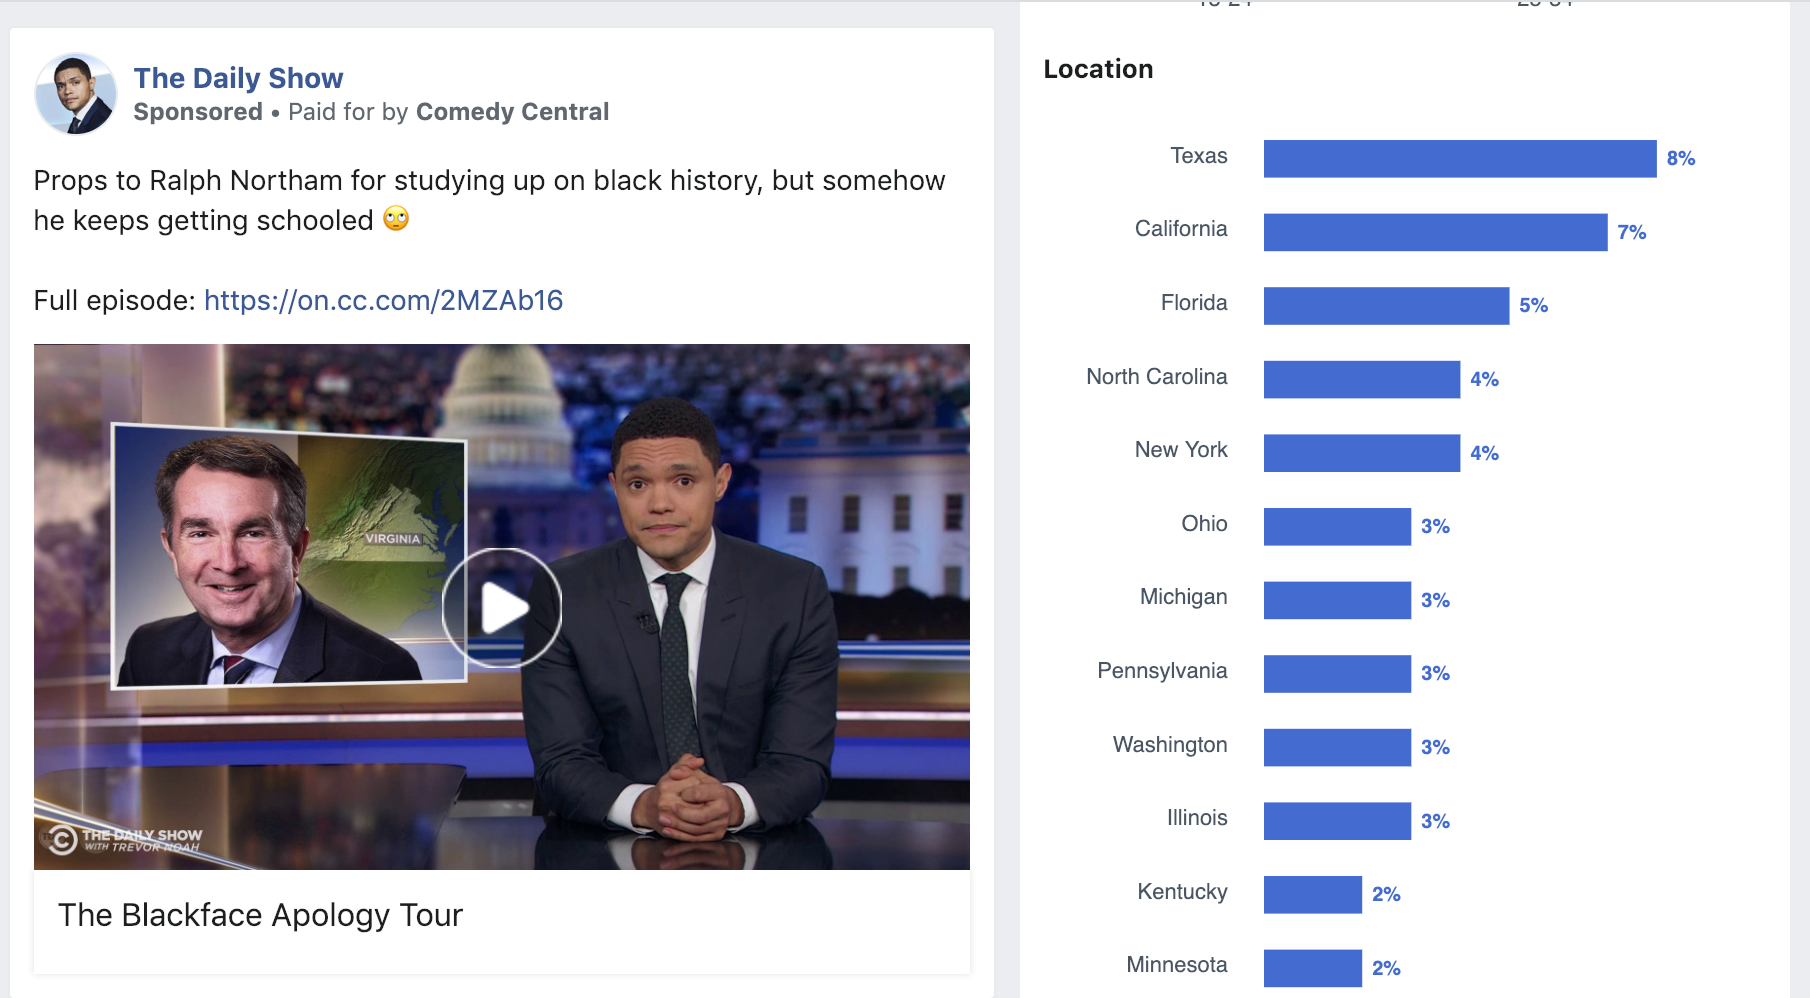Click the Ohio state label
The height and width of the screenshot is (998, 1810).
point(1204,524)
